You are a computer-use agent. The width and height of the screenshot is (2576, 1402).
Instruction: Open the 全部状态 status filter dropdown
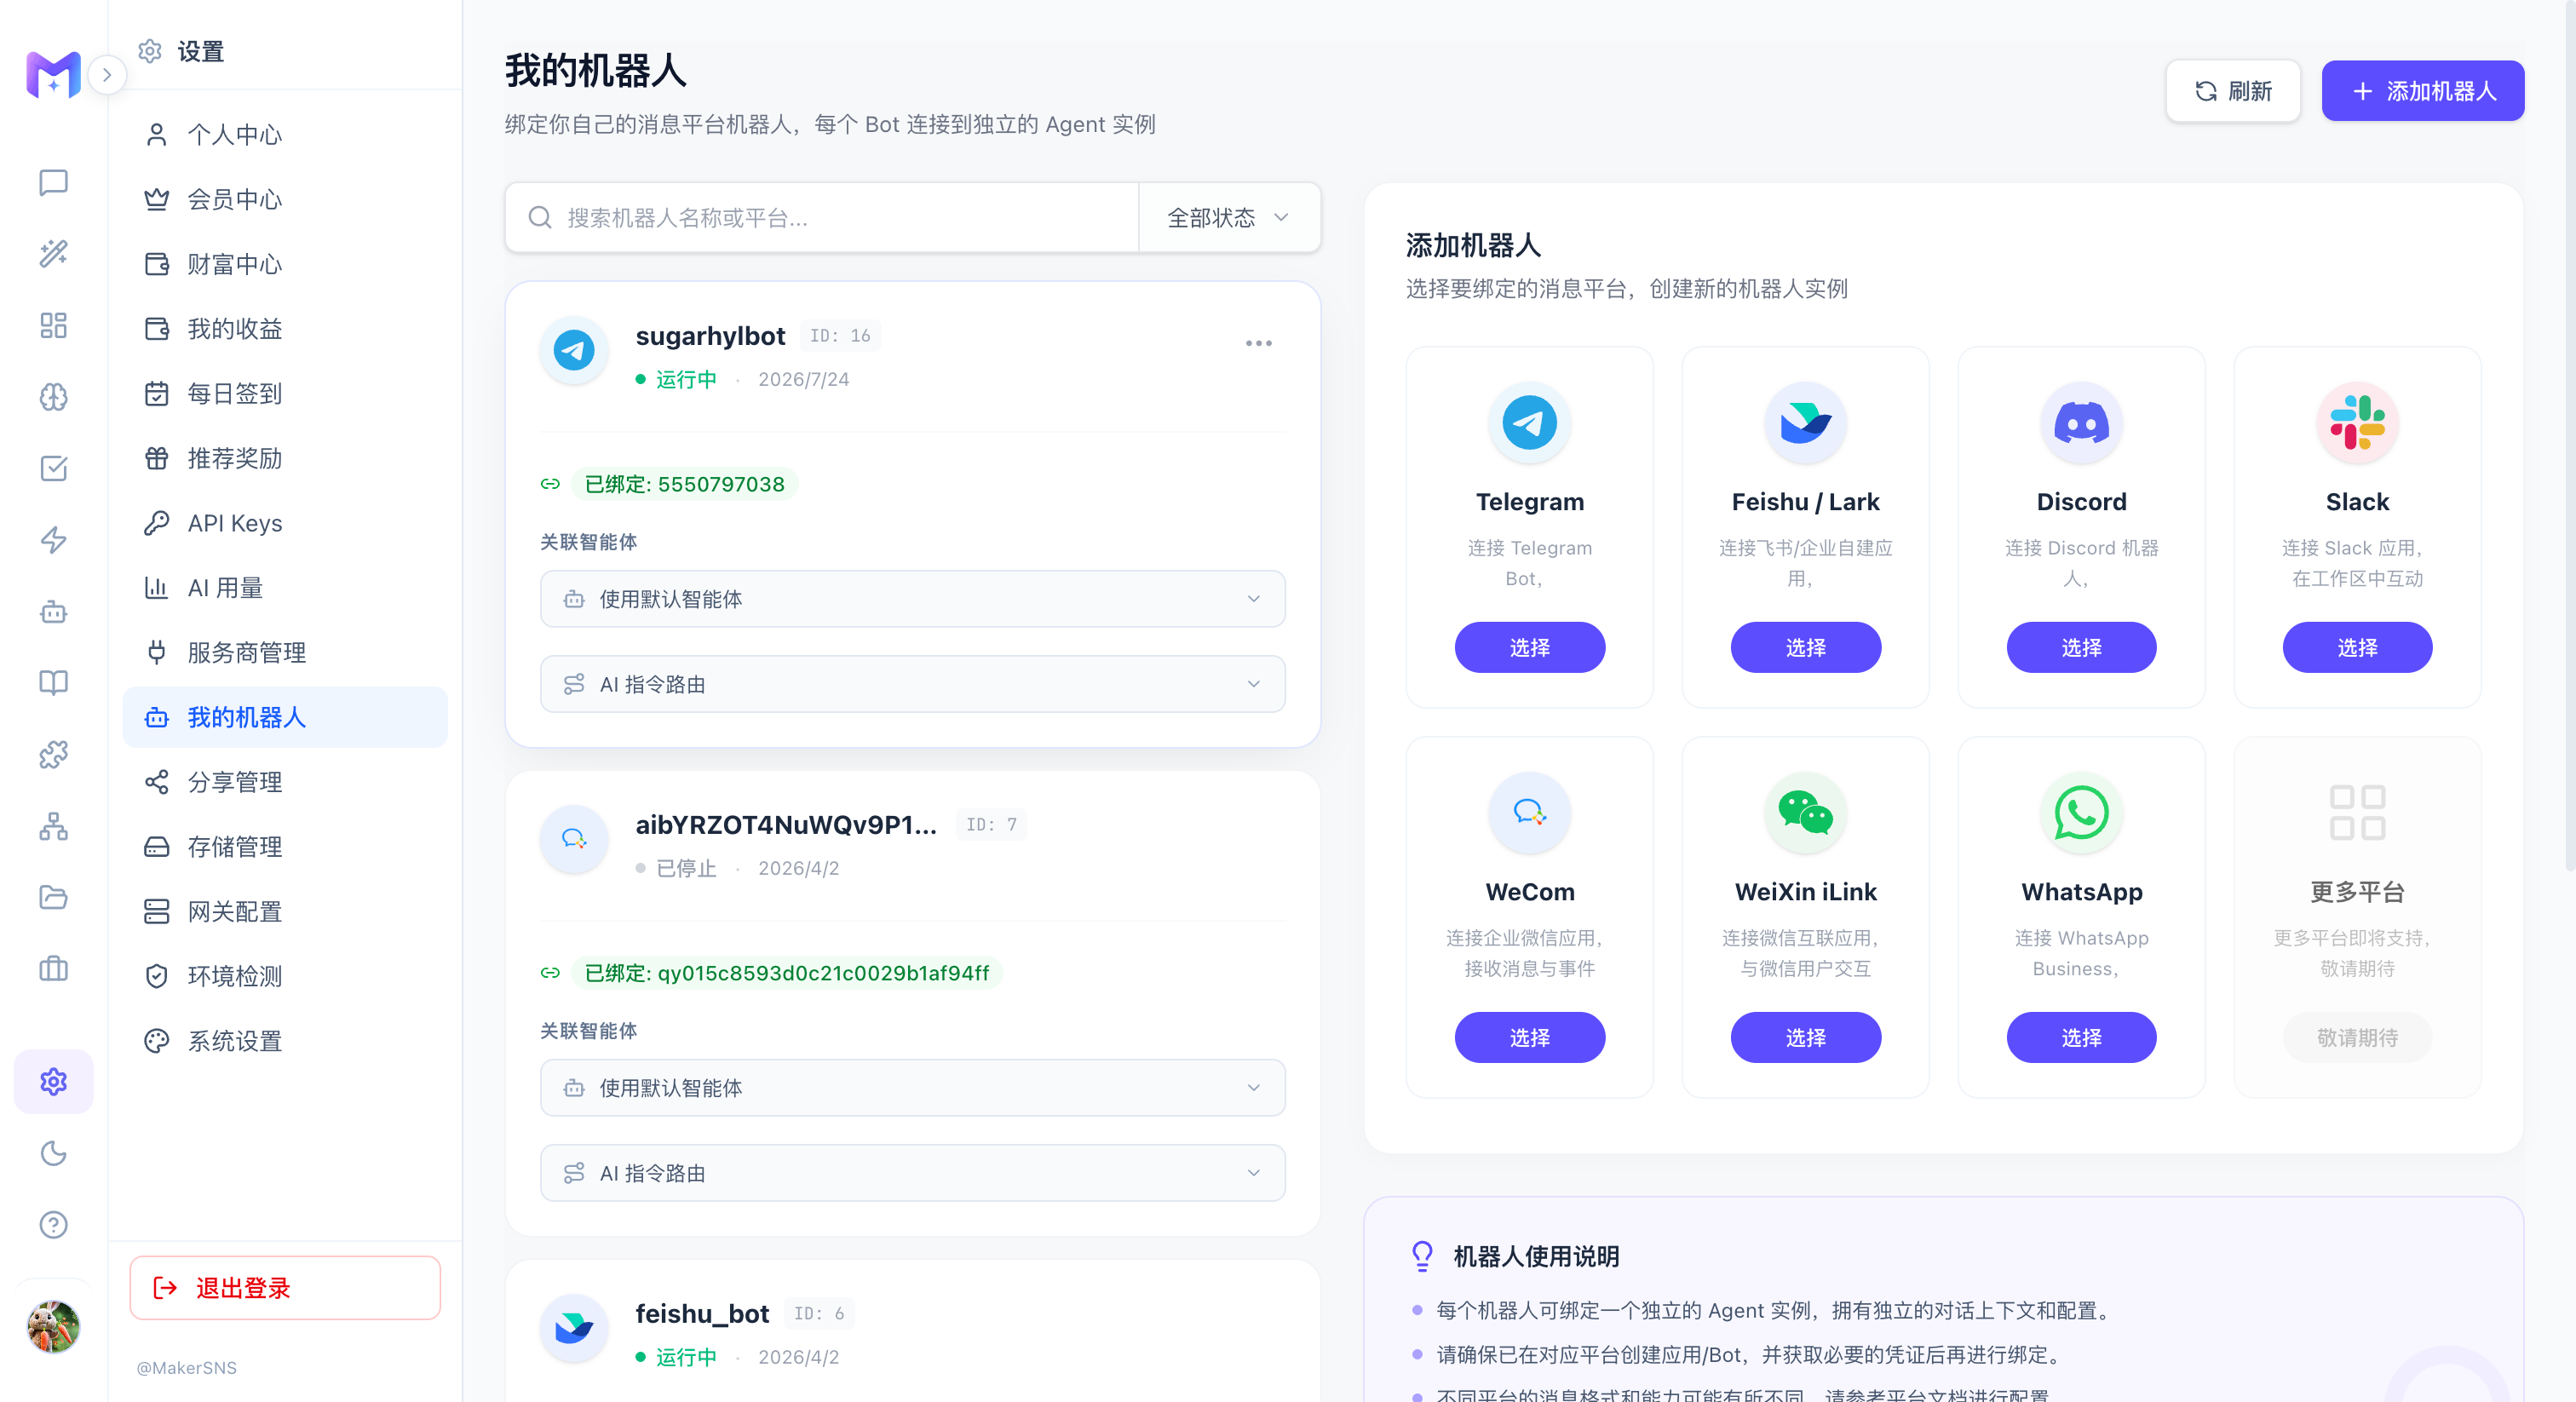coord(1229,217)
